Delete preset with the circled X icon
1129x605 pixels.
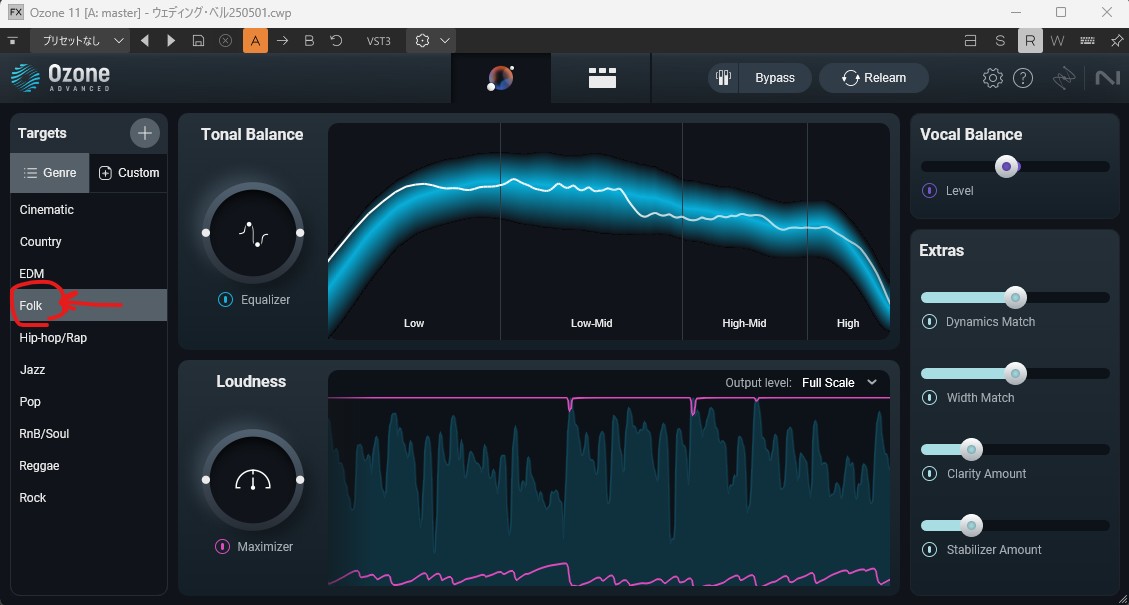pyautogui.click(x=225, y=41)
